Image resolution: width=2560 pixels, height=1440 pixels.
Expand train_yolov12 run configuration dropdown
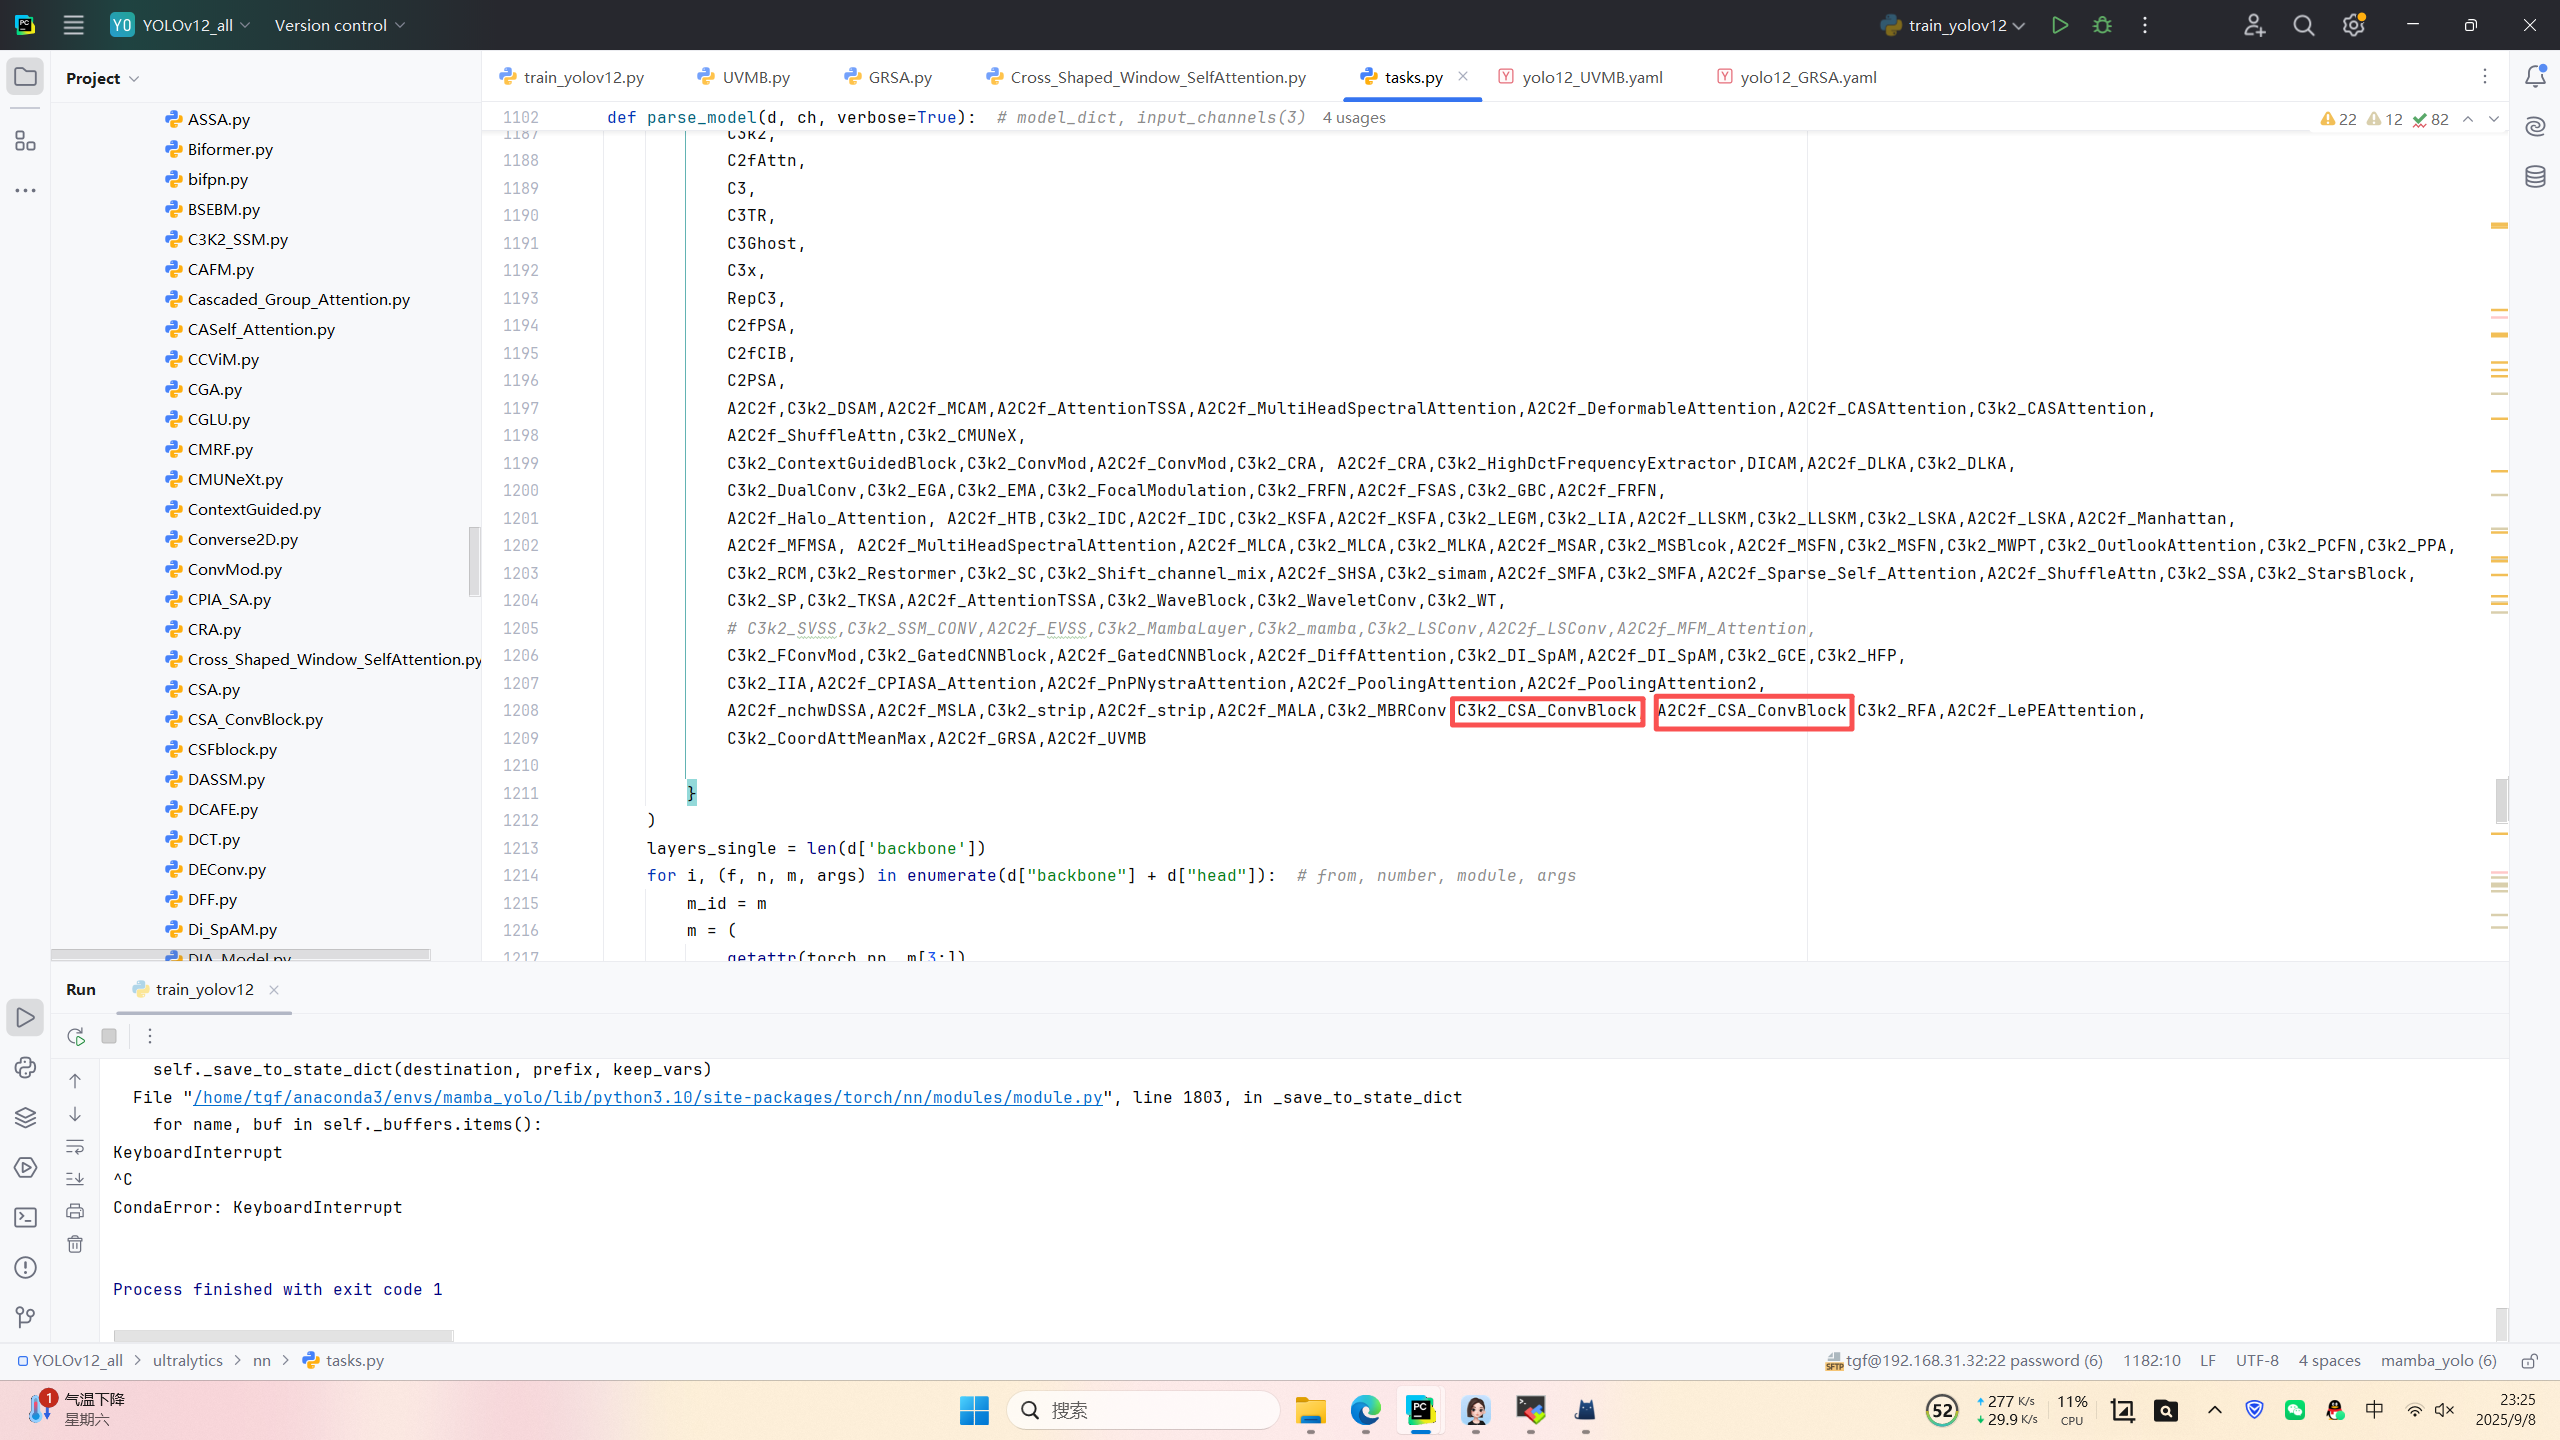tap(1953, 25)
